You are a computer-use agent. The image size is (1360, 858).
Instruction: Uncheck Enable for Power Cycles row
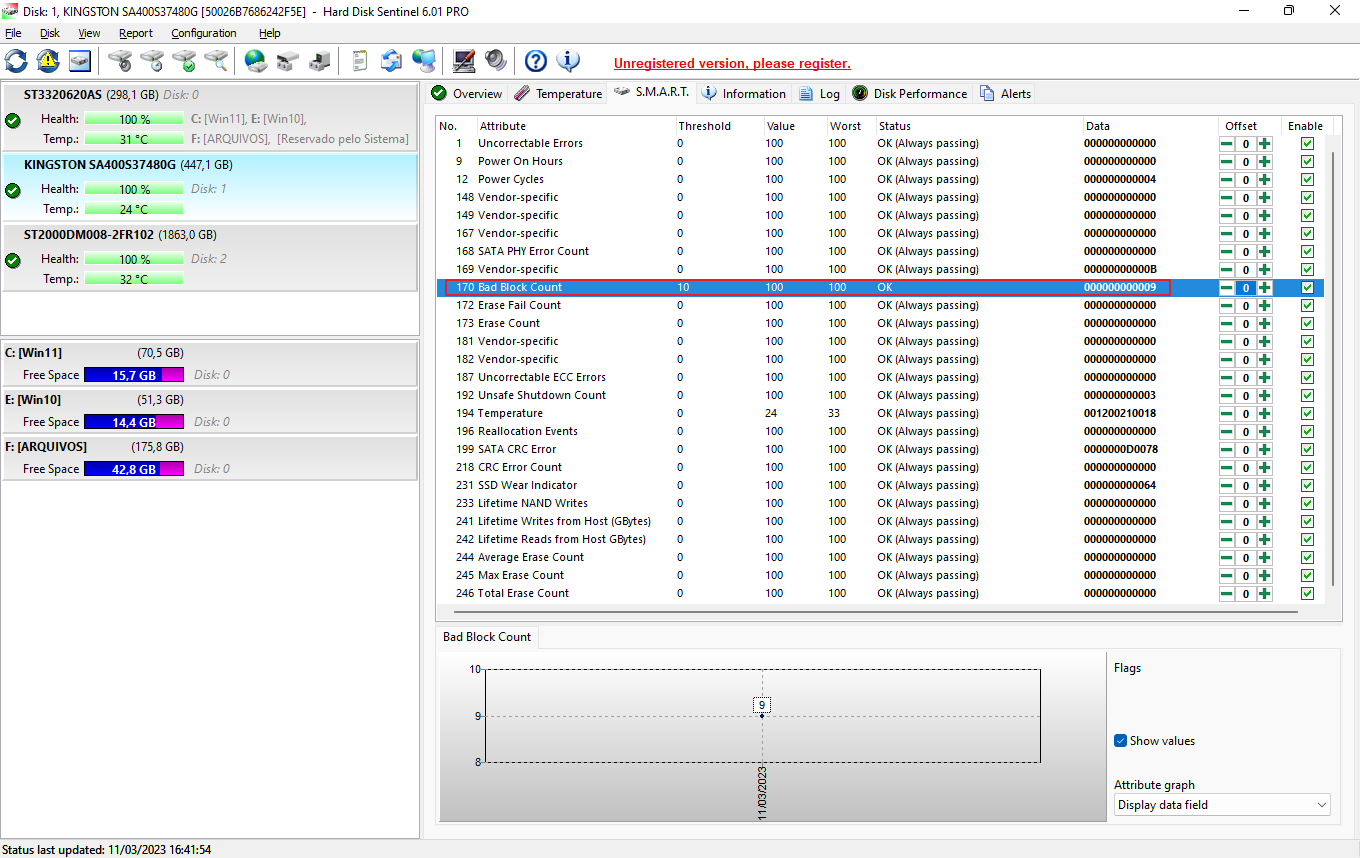[1307, 179]
